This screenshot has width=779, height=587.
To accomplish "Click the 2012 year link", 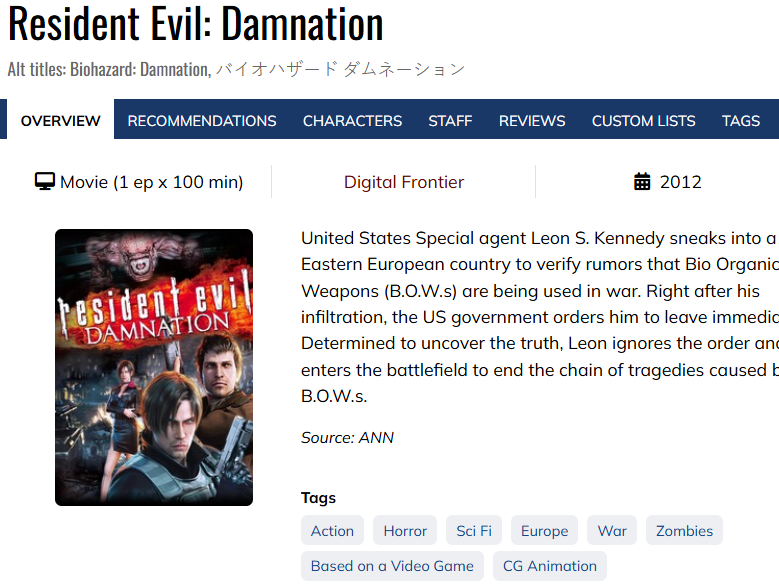I will point(680,182).
